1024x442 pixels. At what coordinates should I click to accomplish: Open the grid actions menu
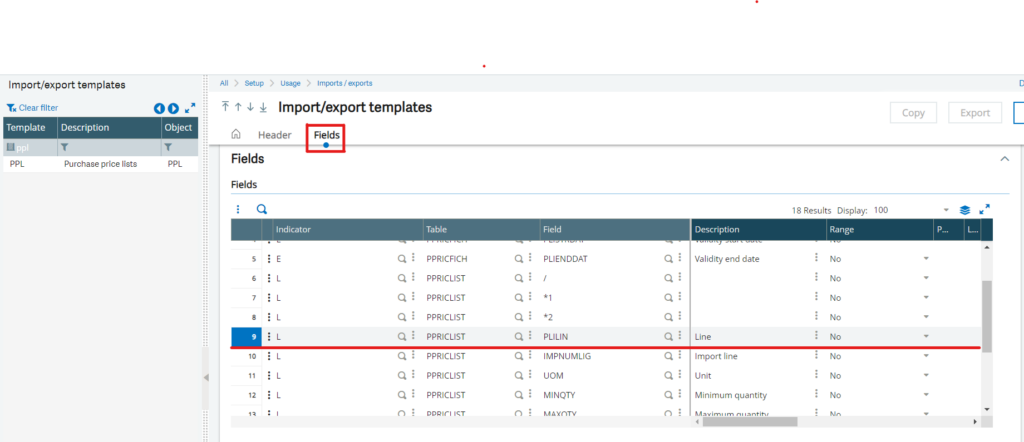tap(238, 210)
